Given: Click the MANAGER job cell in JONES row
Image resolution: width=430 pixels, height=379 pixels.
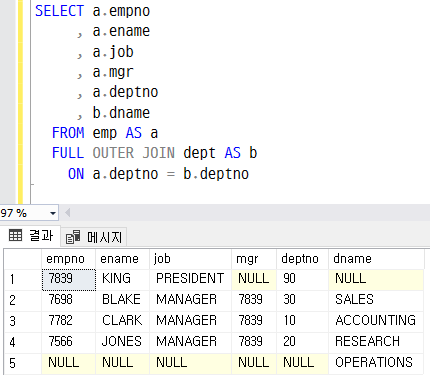Looking at the screenshot, I should [191, 343].
